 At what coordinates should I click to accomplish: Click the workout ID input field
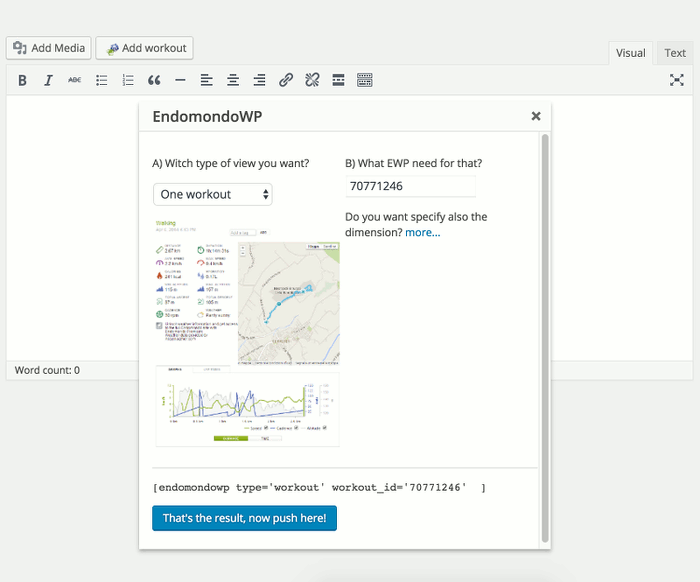411,186
